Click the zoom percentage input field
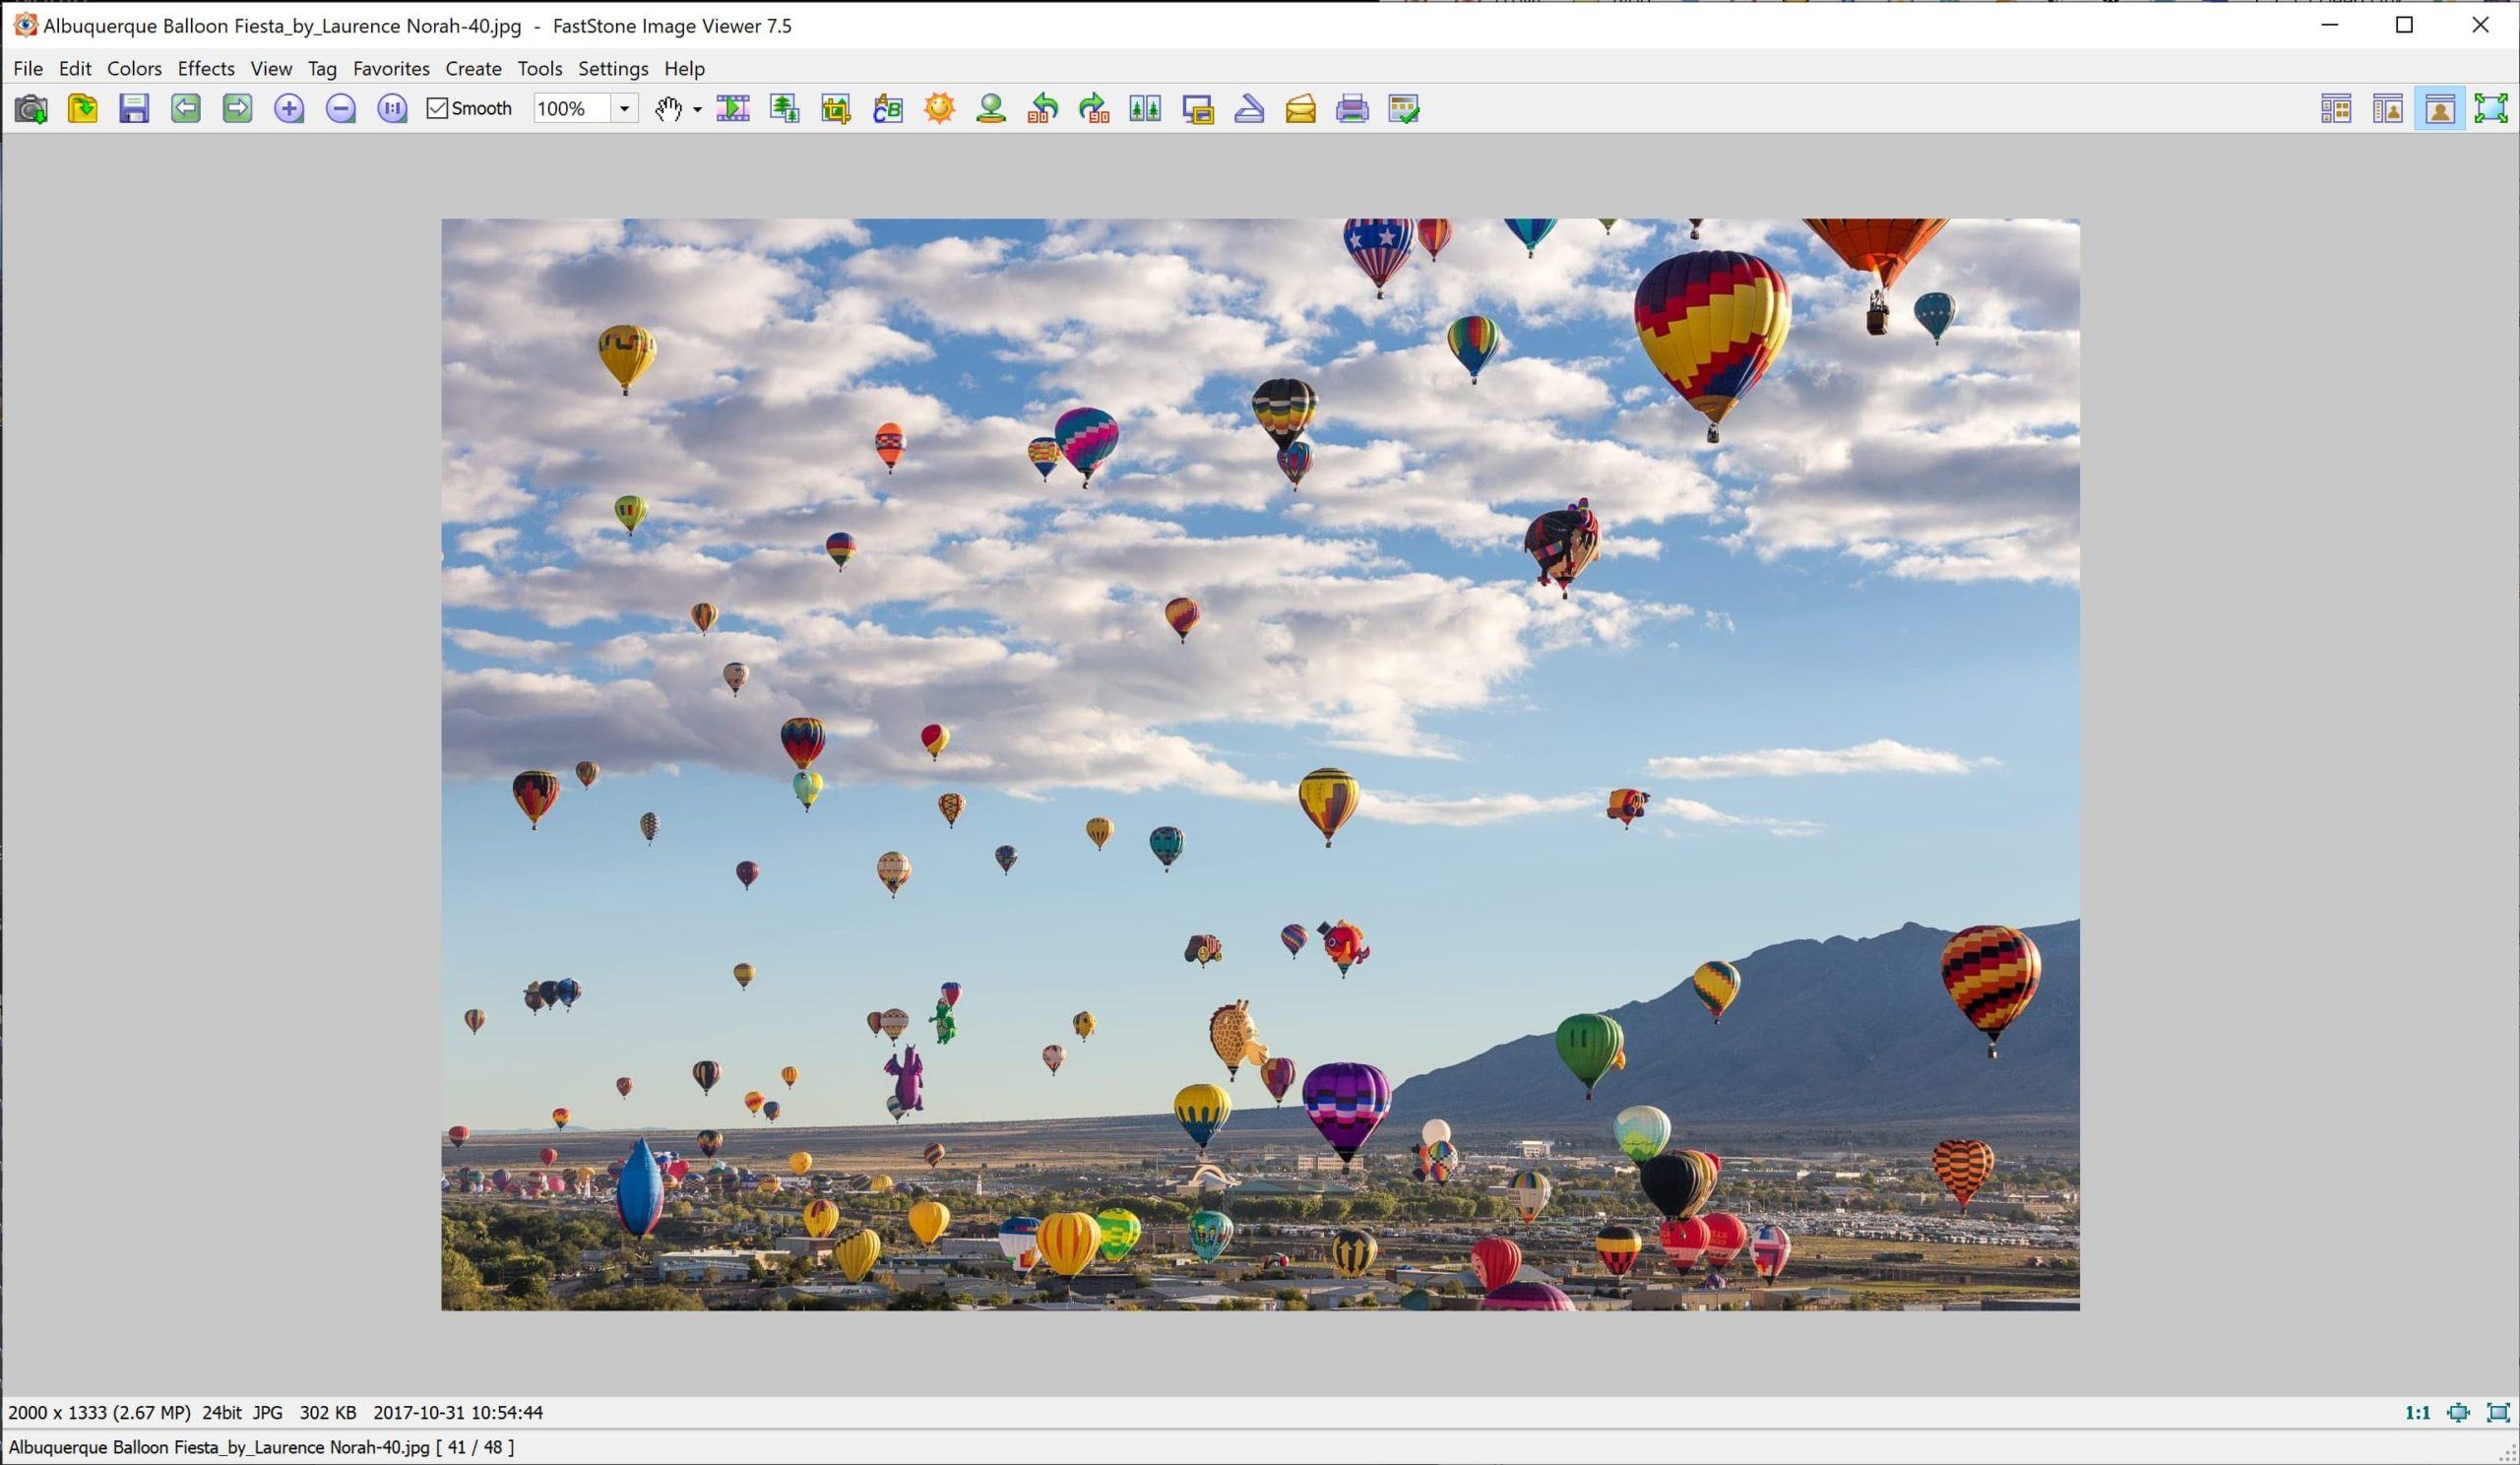The image size is (2520, 1465). (570, 109)
